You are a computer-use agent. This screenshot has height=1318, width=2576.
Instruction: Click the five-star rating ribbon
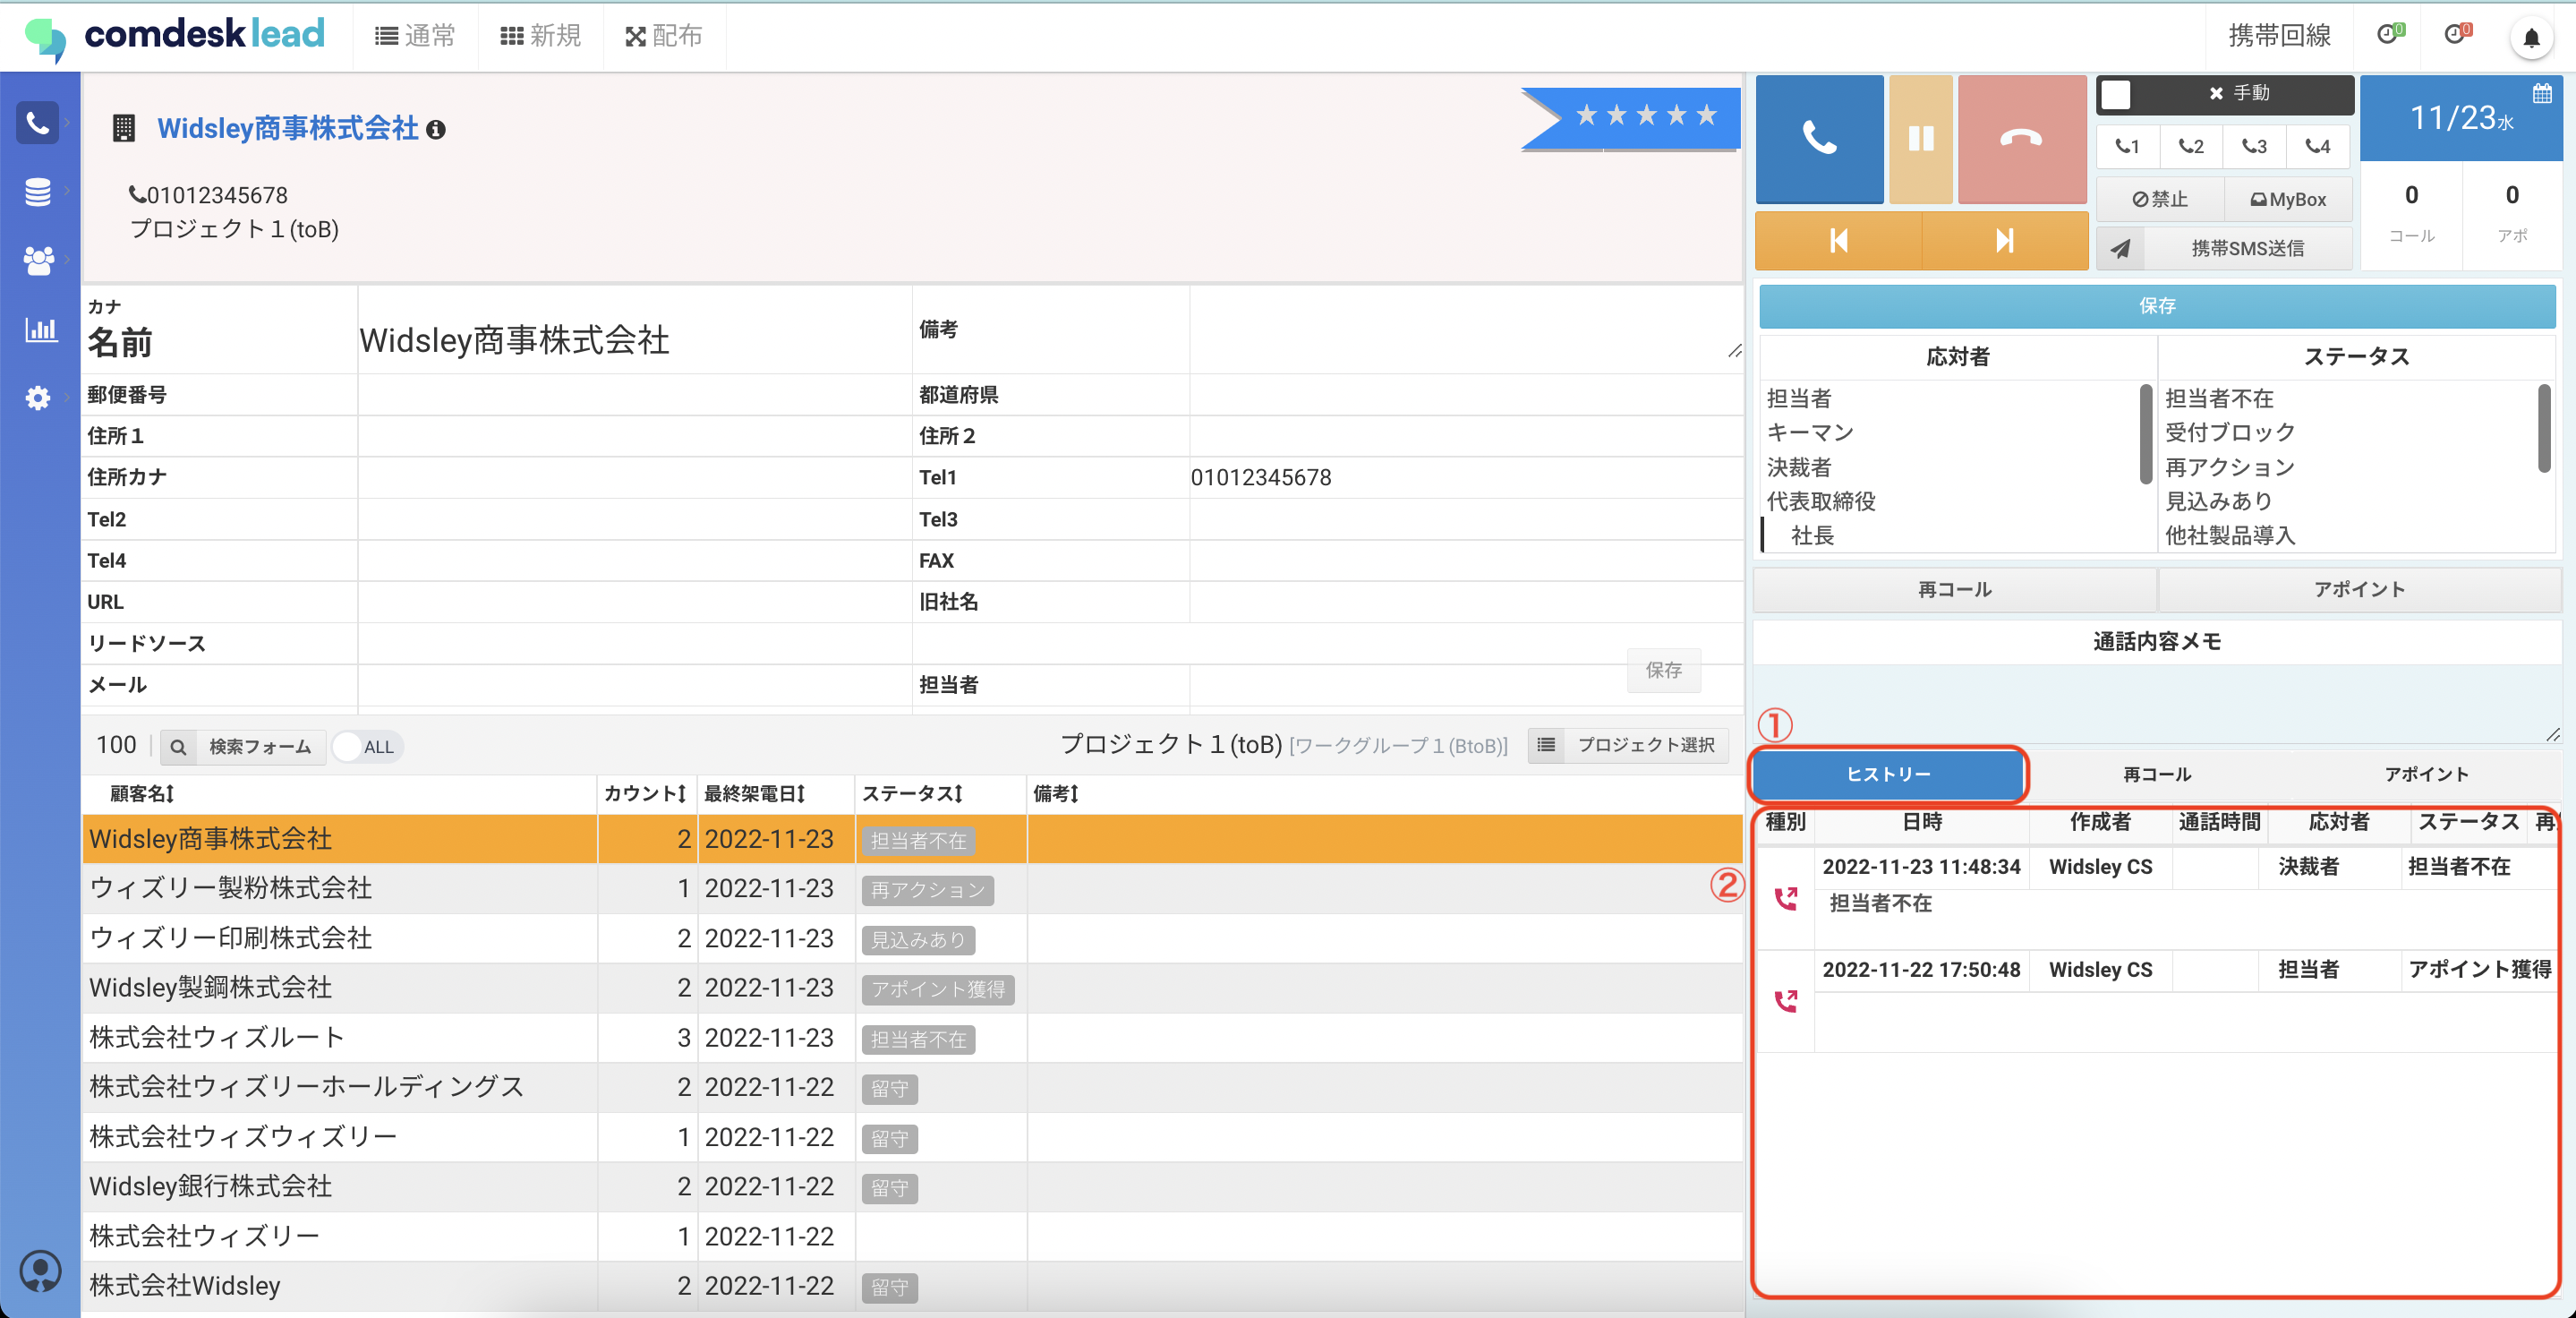(x=1645, y=116)
